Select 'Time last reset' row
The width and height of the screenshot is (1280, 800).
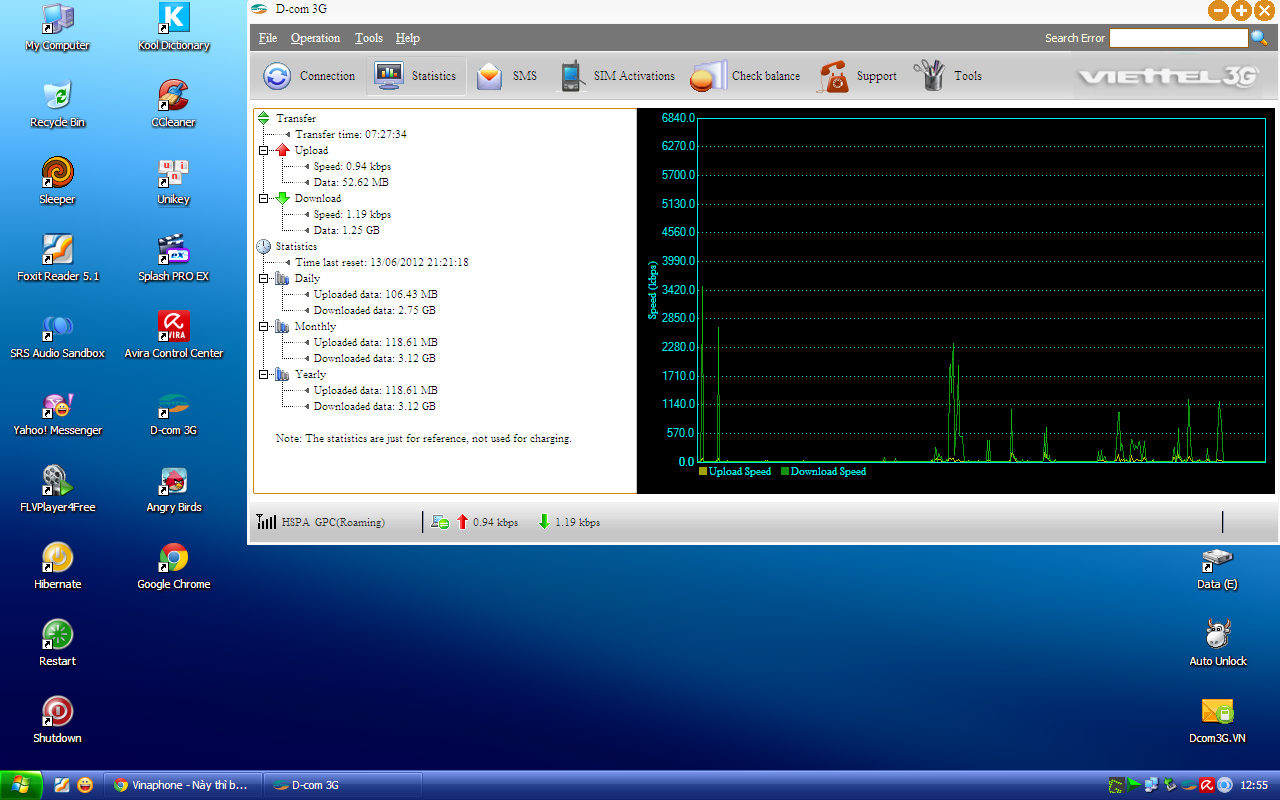[382, 262]
